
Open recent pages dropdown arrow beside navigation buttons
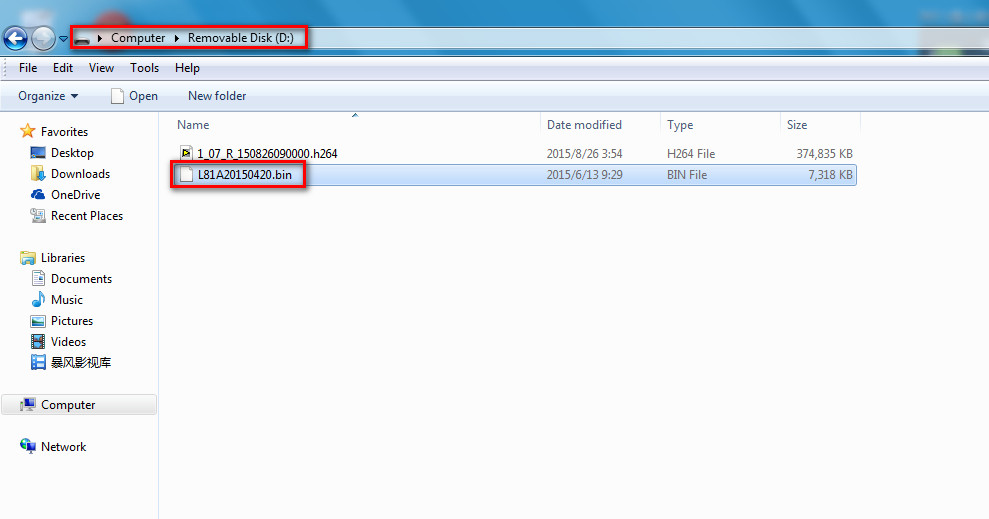64,39
